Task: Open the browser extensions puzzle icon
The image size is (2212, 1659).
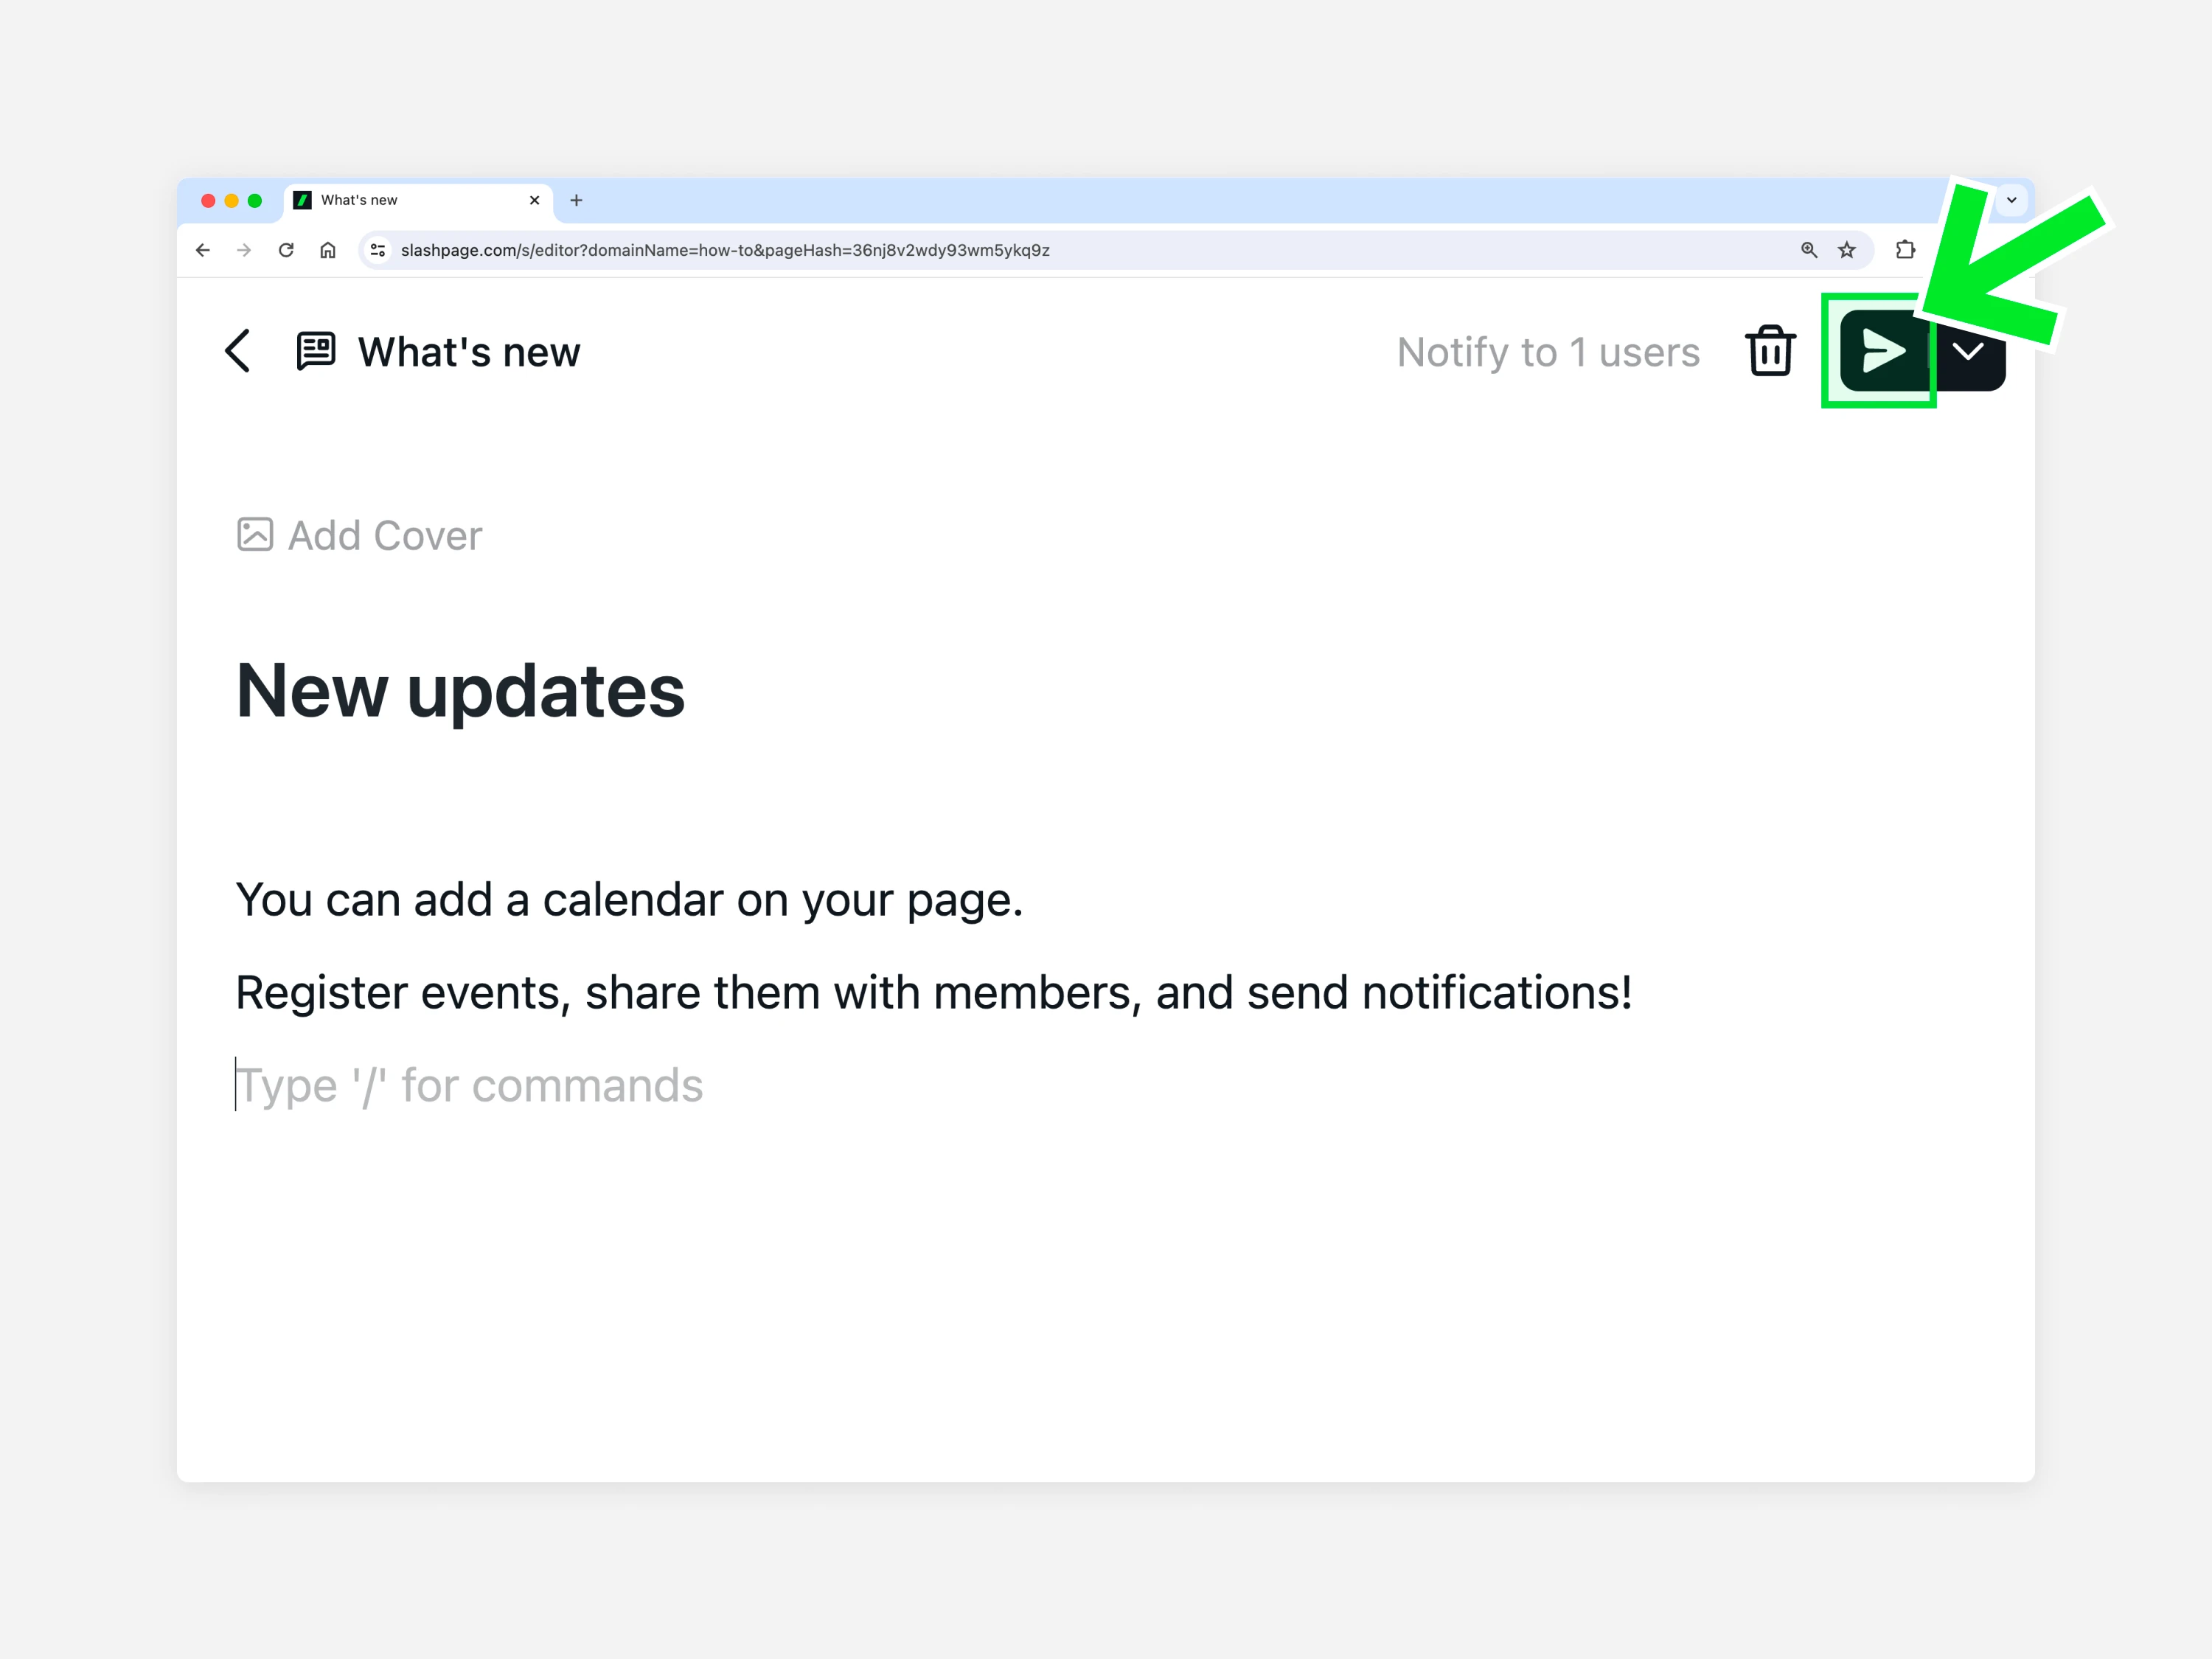Action: (x=1906, y=250)
